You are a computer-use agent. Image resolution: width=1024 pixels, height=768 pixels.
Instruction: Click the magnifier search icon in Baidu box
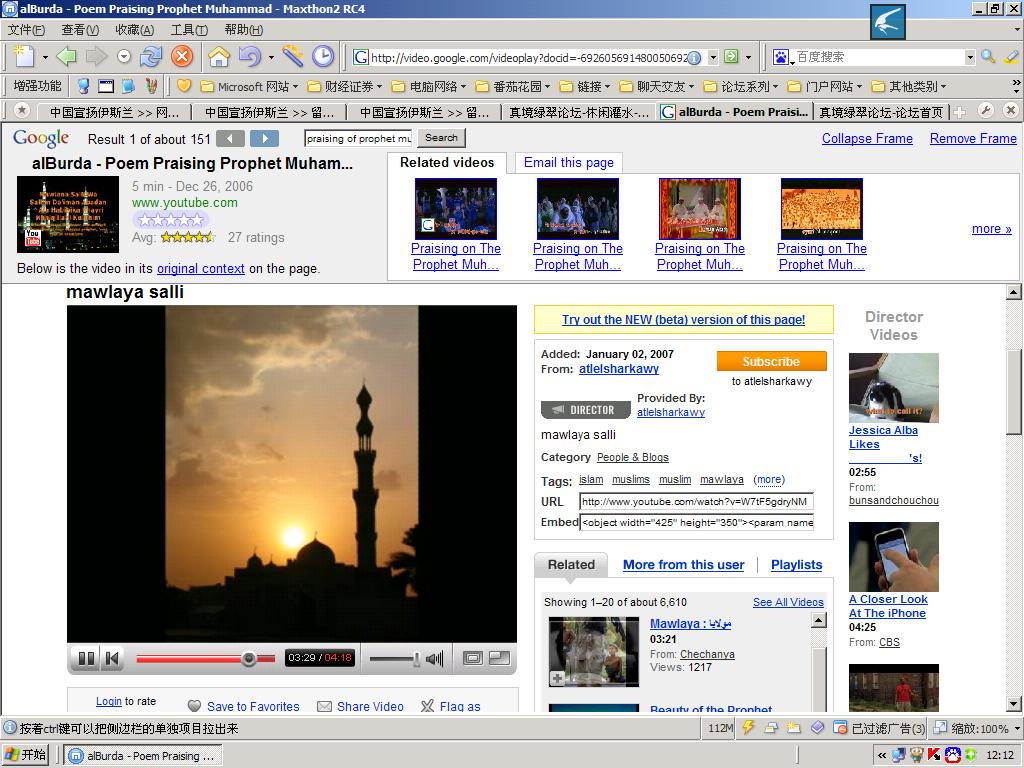tap(988, 57)
